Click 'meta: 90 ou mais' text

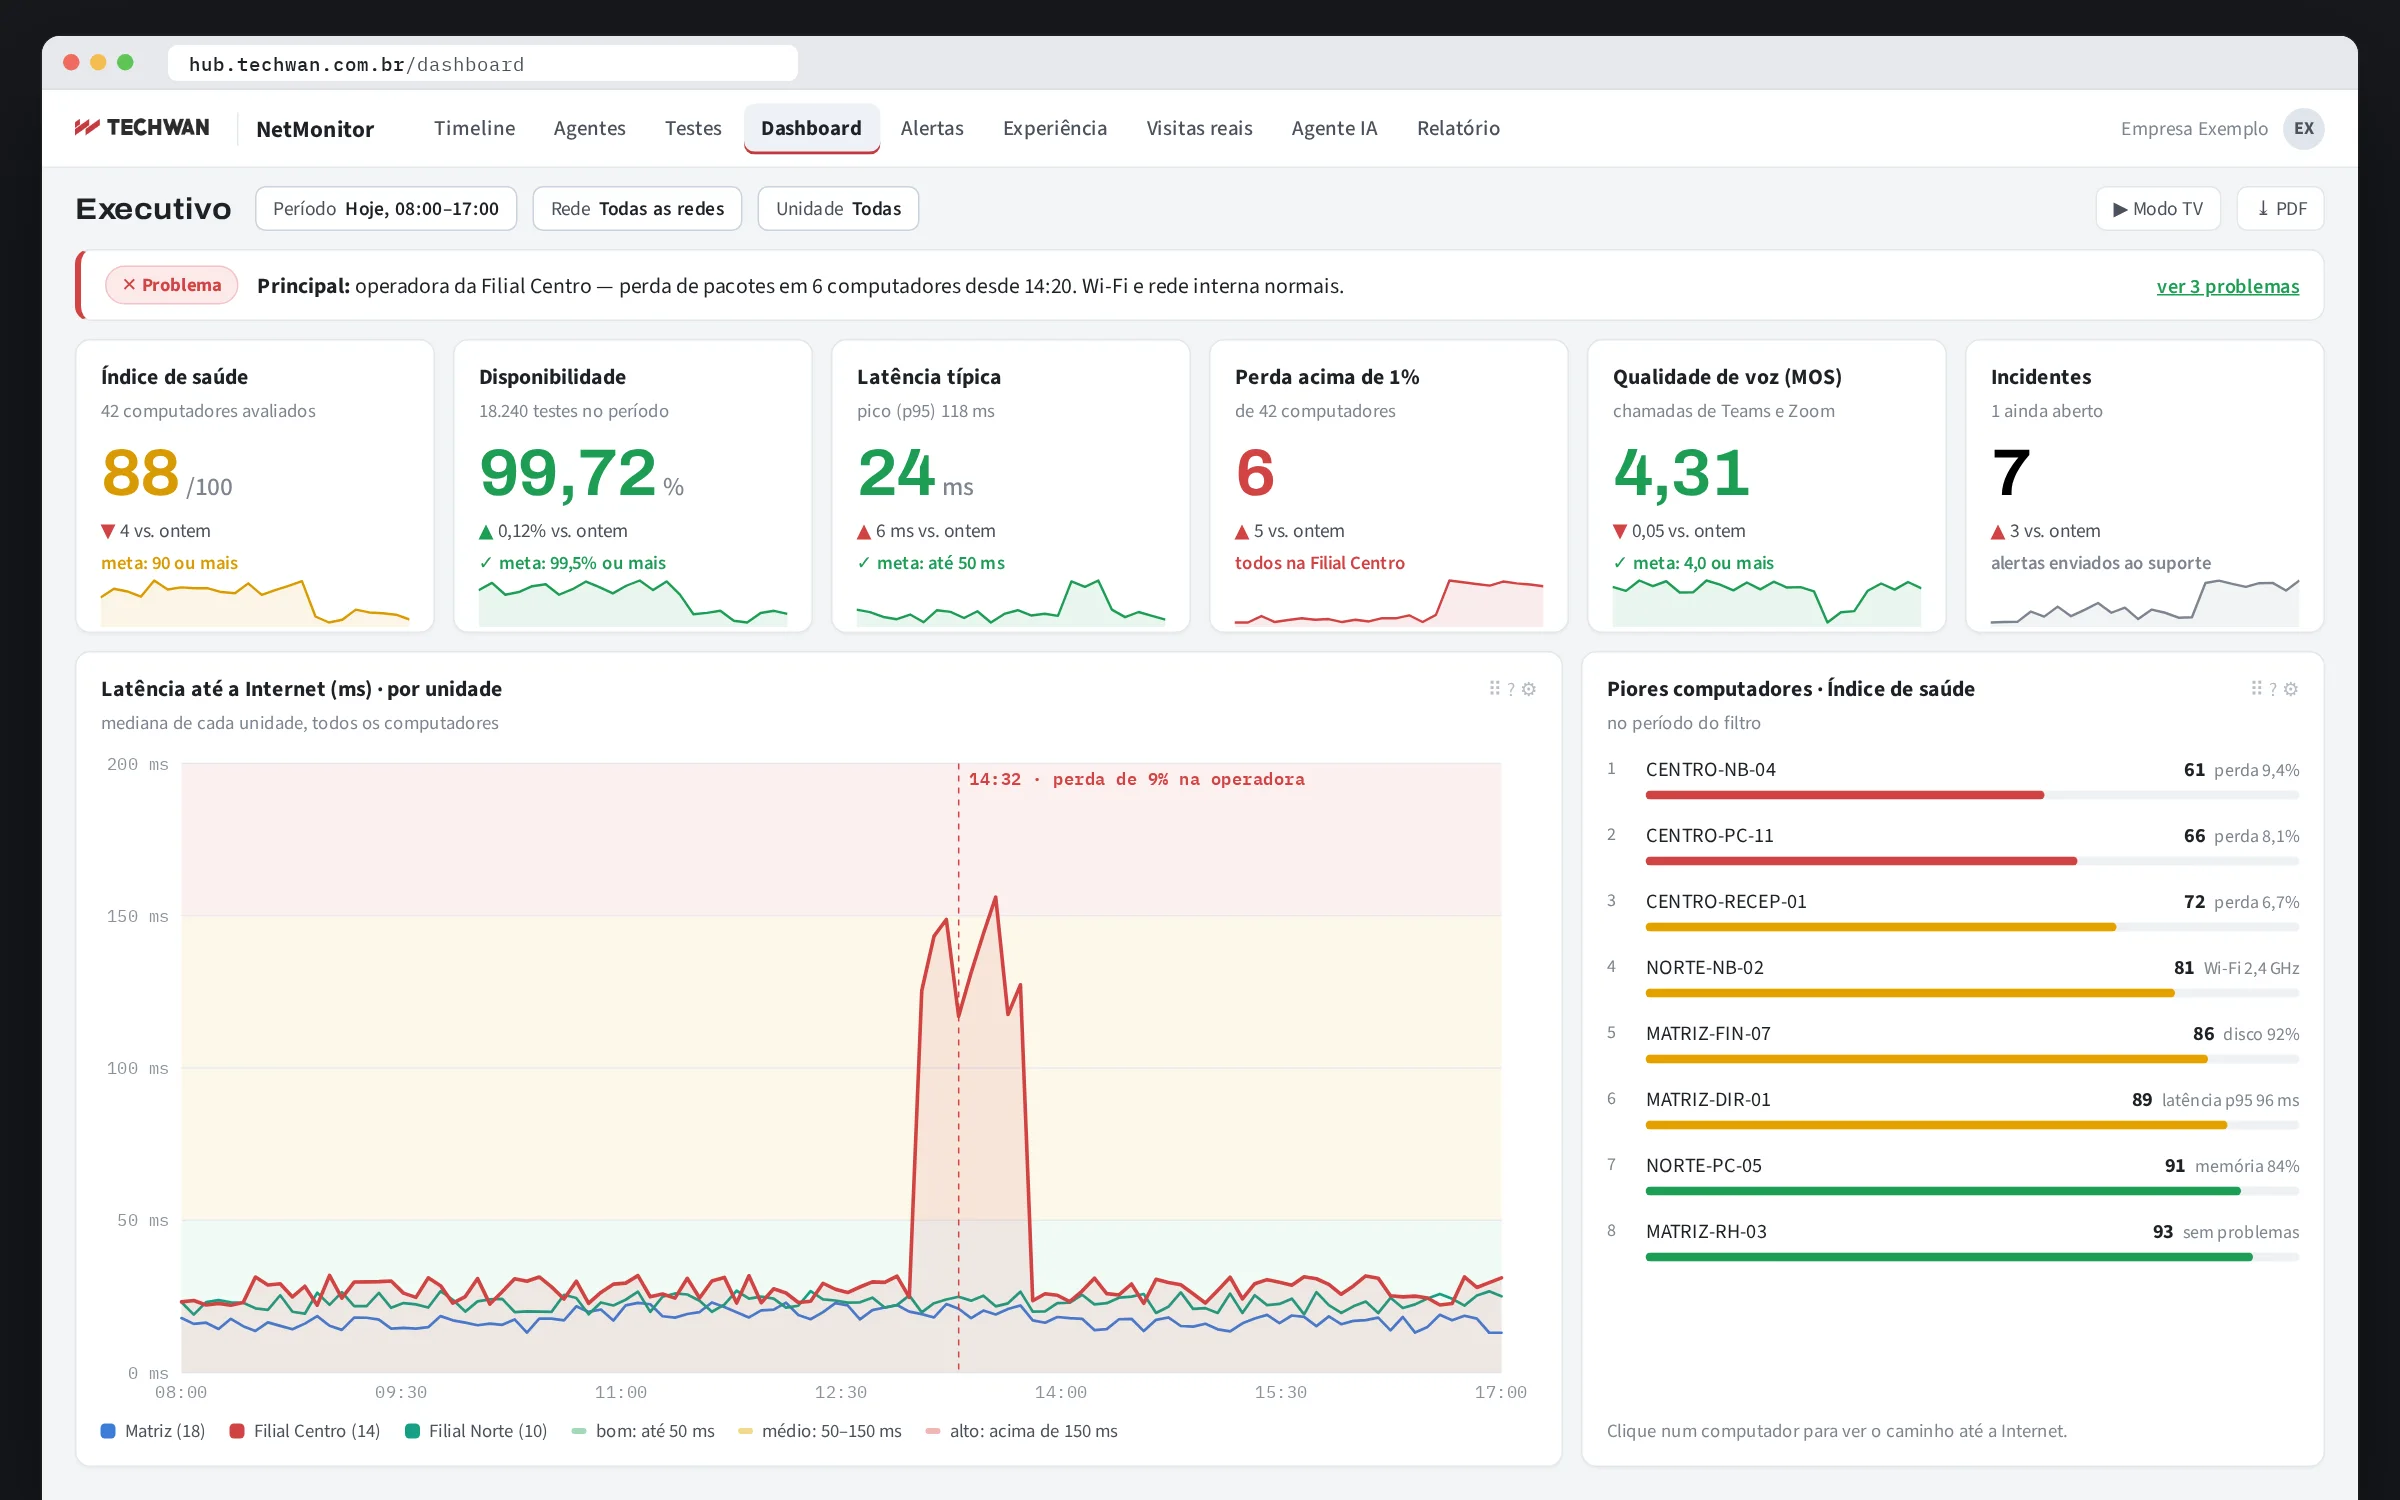pos(169,563)
